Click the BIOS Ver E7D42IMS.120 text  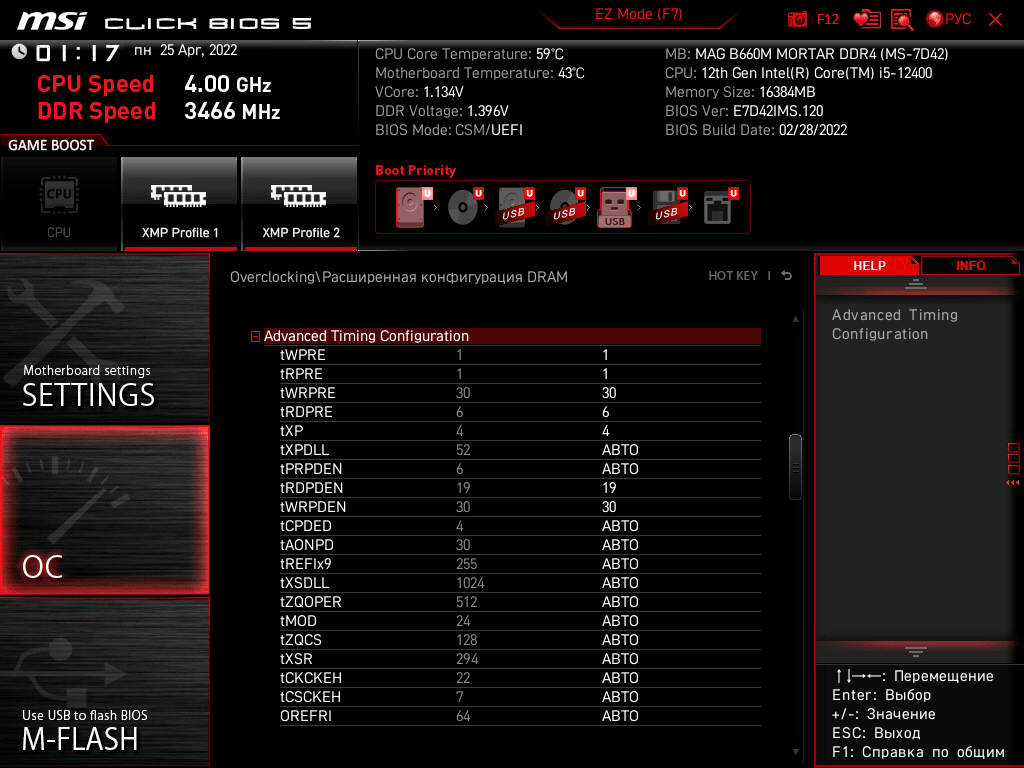744,111
